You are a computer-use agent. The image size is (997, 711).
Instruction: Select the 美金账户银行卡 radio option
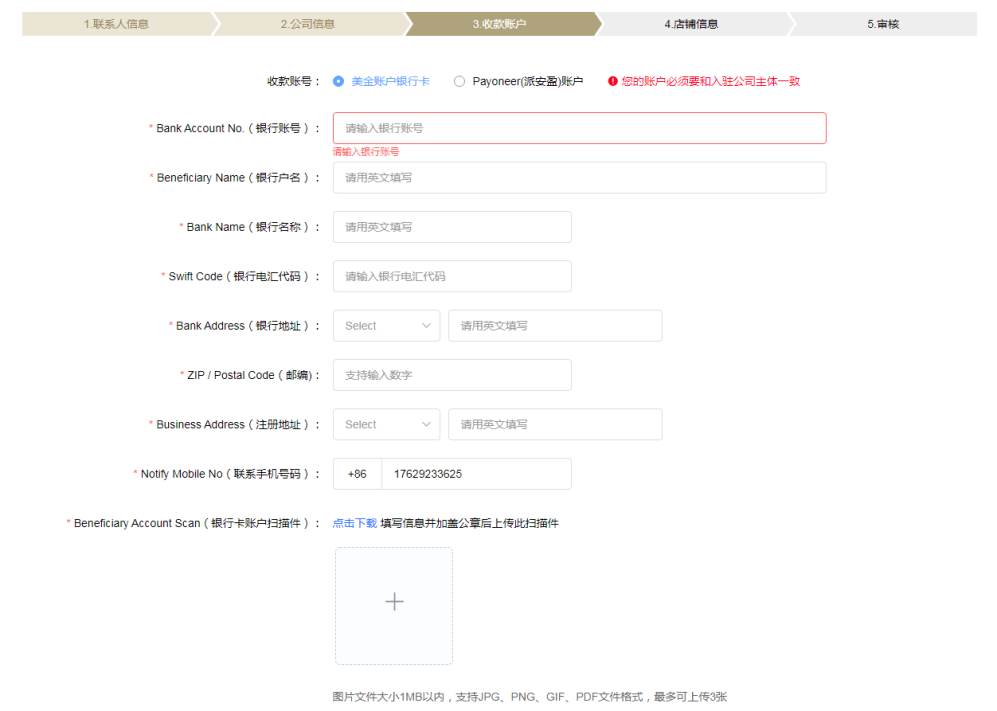click(x=337, y=82)
